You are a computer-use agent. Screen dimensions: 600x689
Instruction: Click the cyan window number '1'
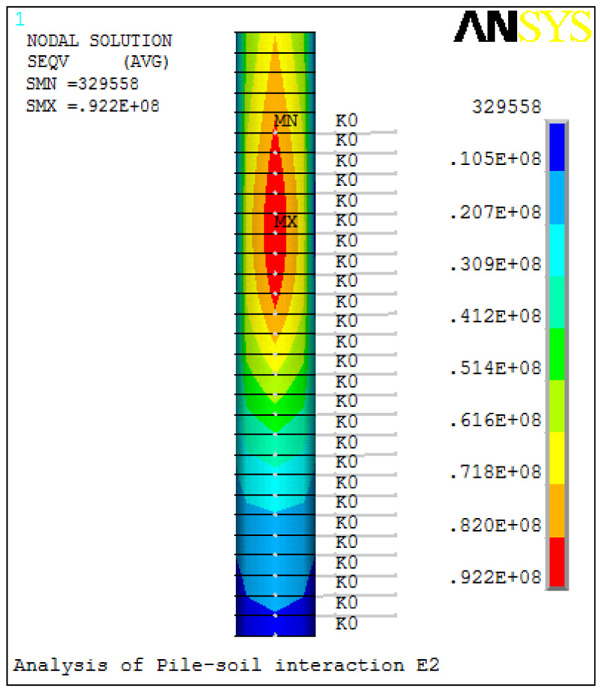click(x=20, y=19)
